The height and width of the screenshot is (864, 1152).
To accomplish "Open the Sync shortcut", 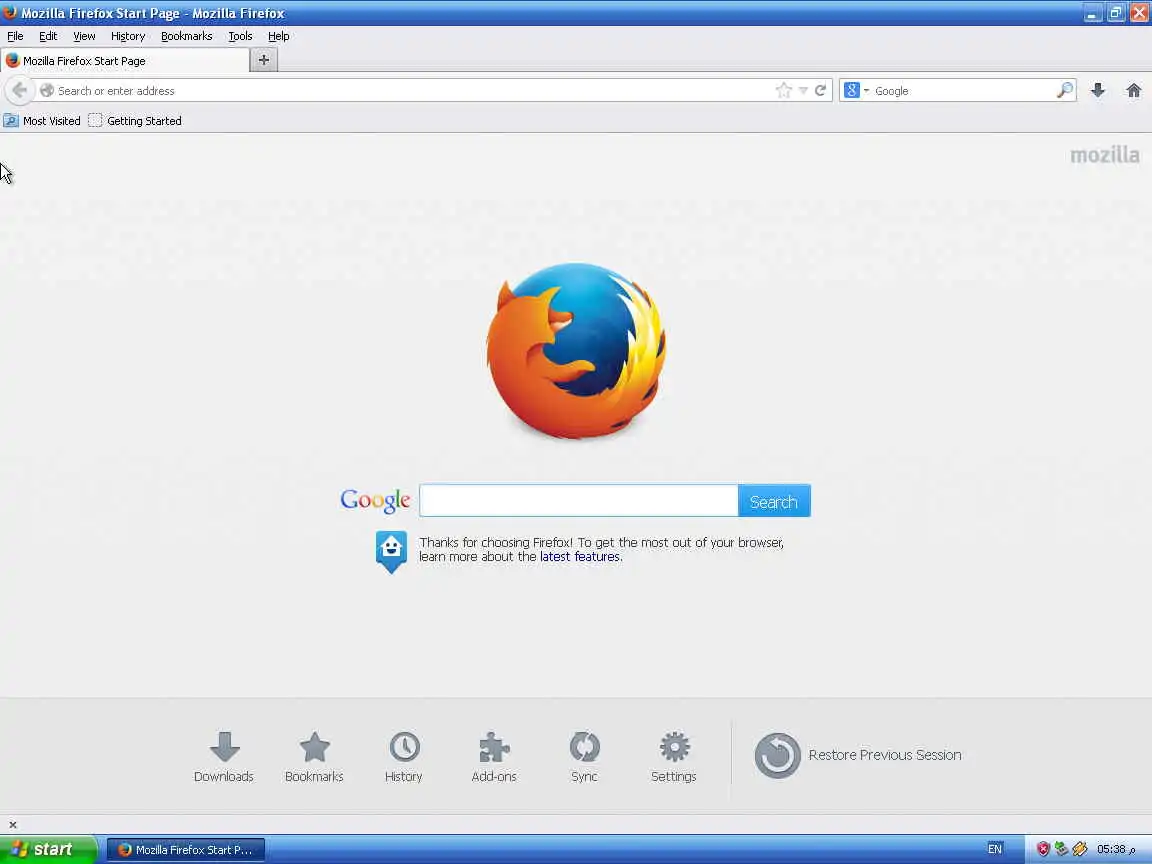I will [584, 757].
